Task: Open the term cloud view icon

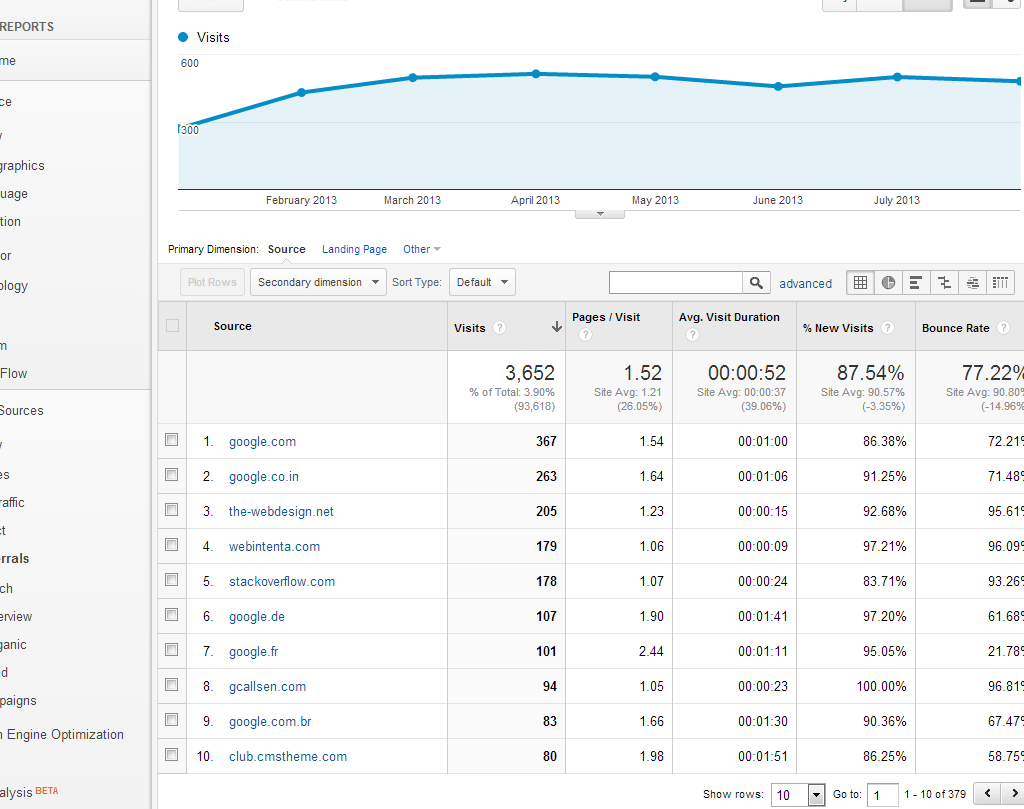Action: tap(973, 283)
